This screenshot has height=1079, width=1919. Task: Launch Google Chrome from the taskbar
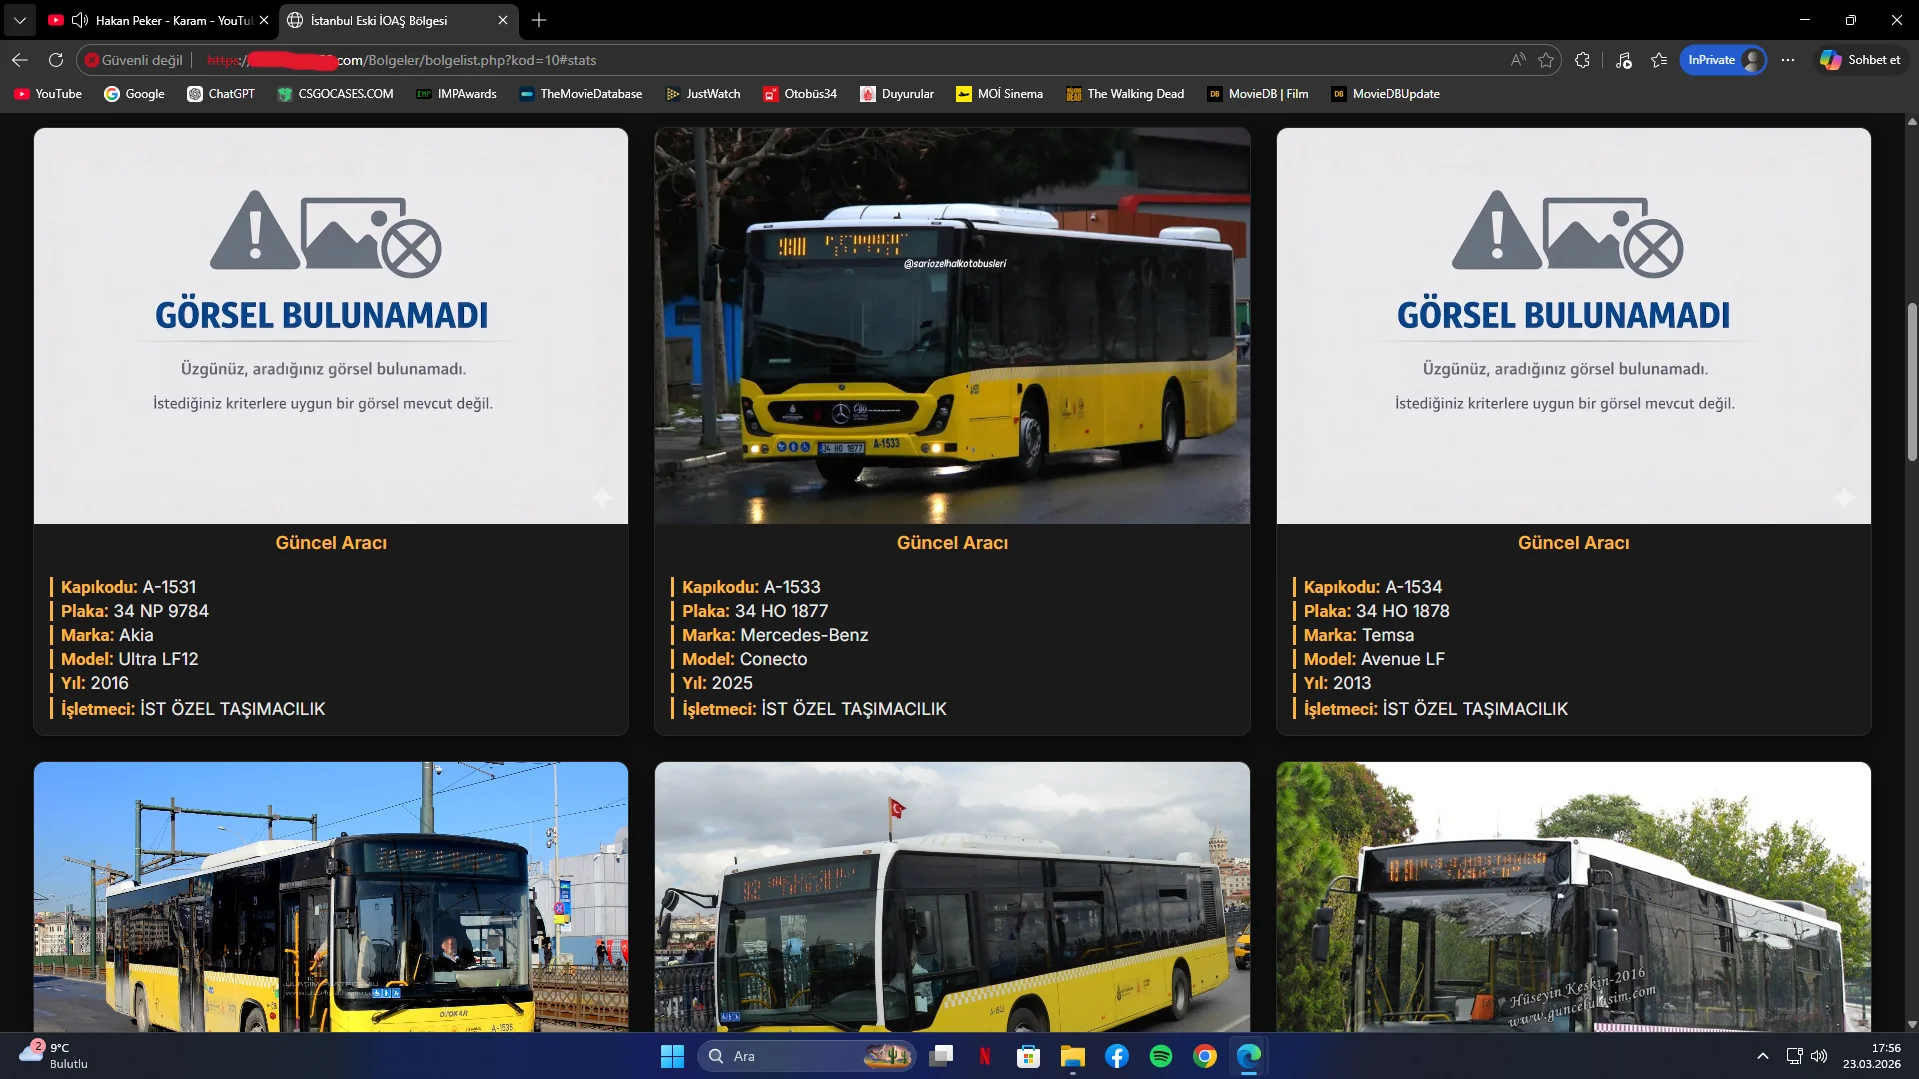coord(1205,1056)
